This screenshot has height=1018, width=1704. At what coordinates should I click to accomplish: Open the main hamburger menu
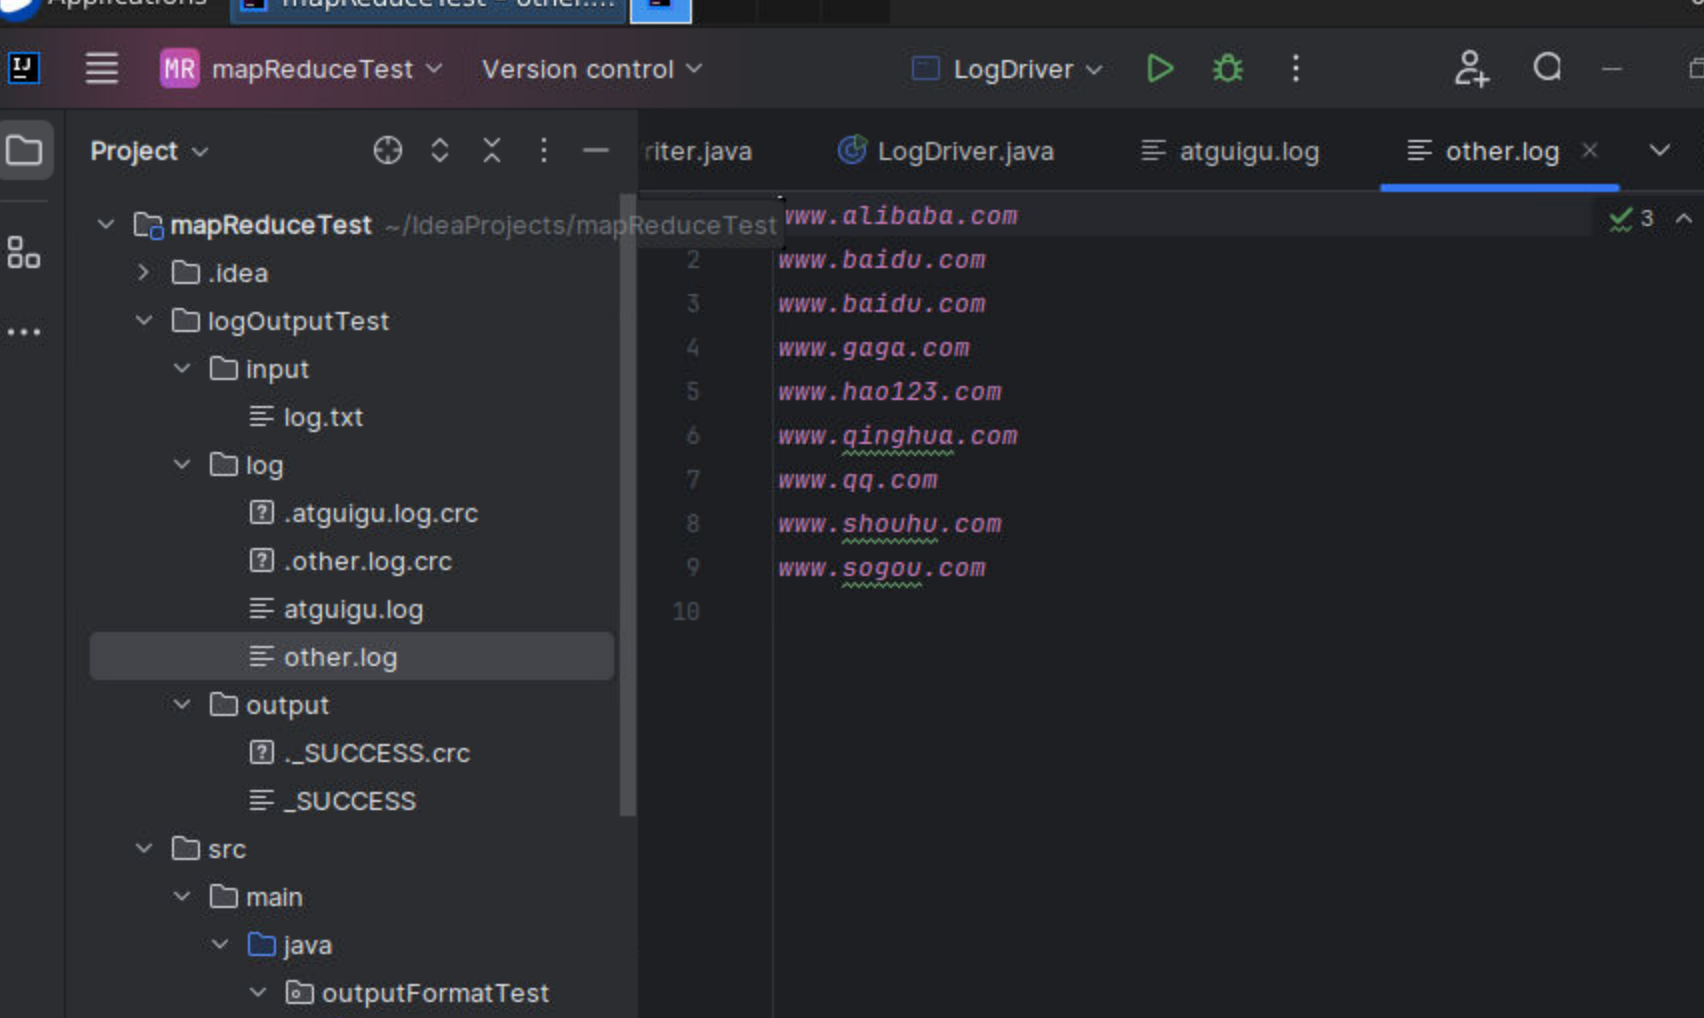tap(101, 69)
